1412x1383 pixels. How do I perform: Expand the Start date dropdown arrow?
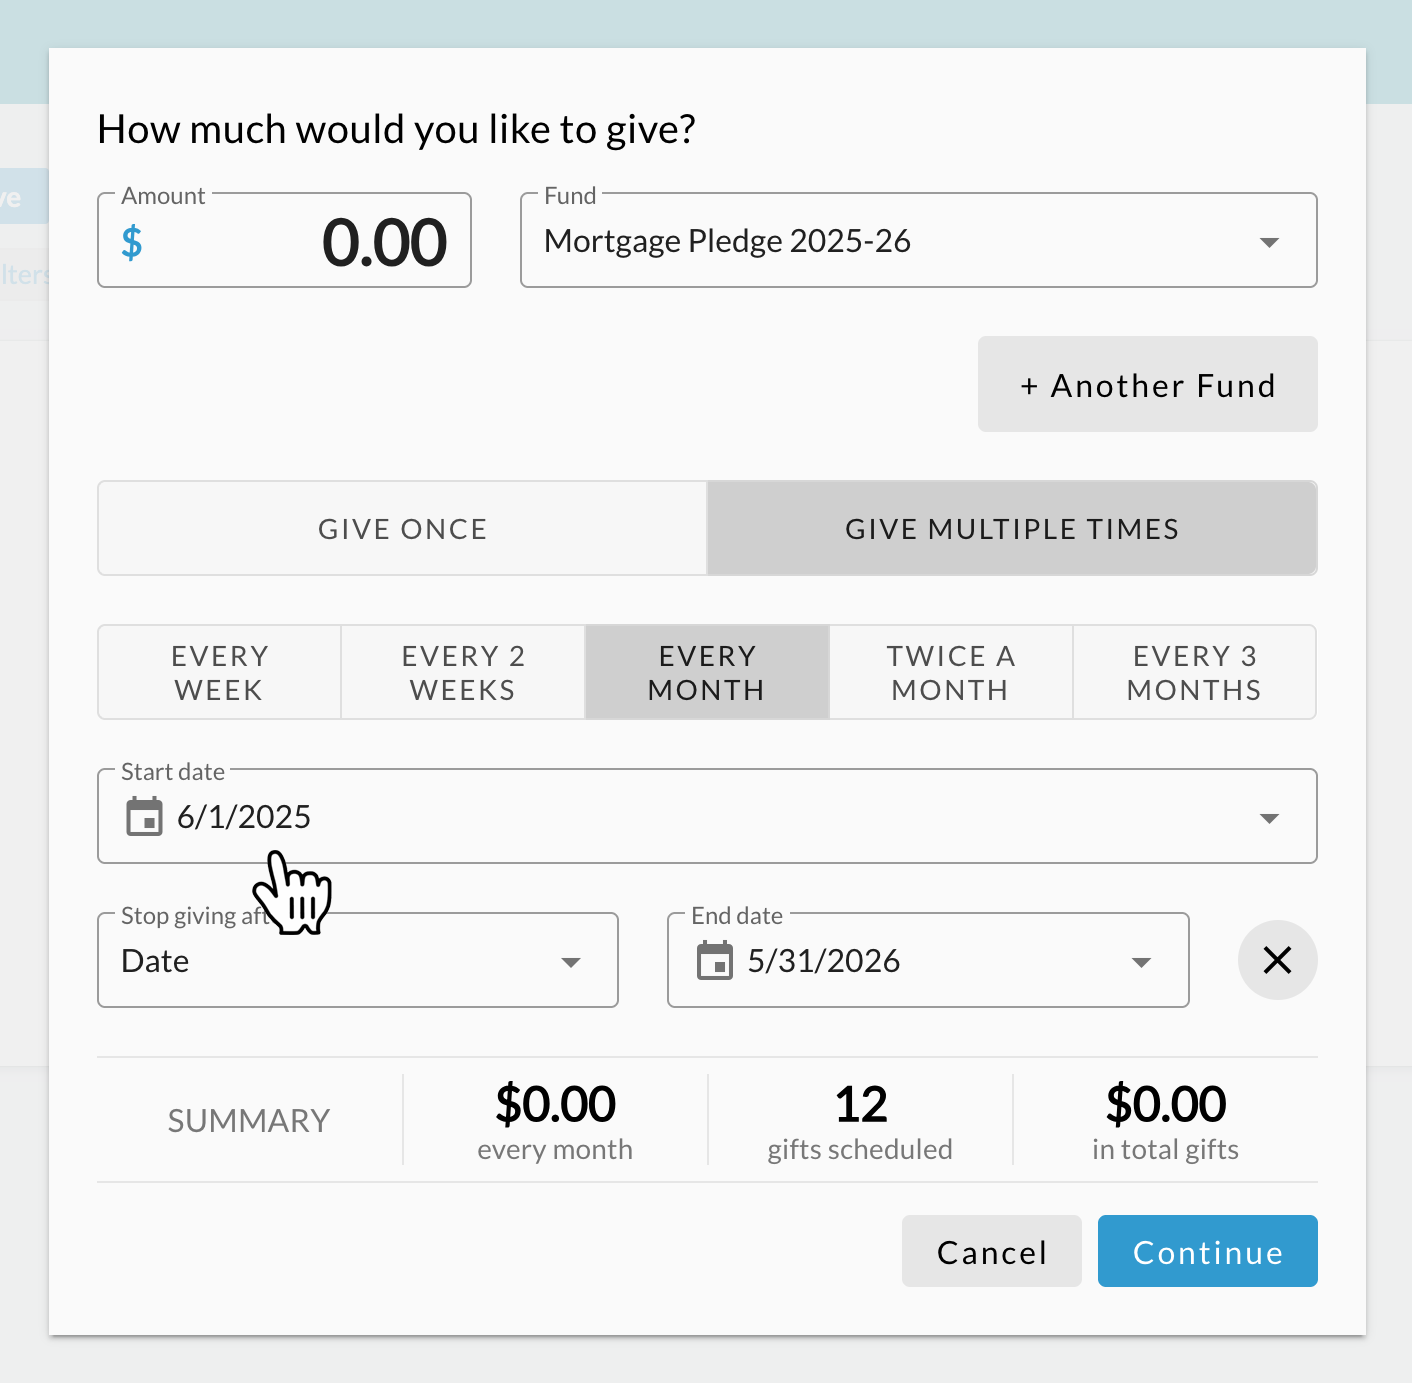[1269, 818]
